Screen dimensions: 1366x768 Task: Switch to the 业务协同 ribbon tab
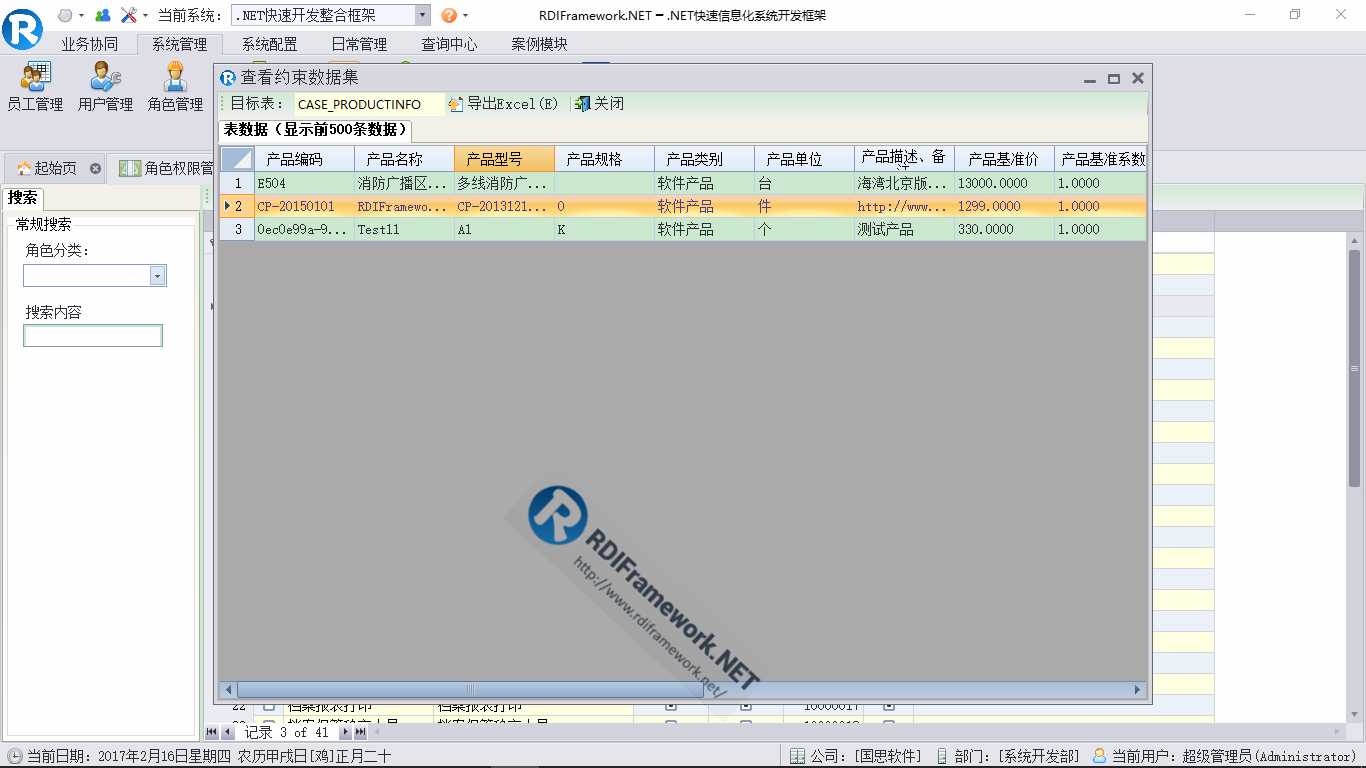(89, 44)
